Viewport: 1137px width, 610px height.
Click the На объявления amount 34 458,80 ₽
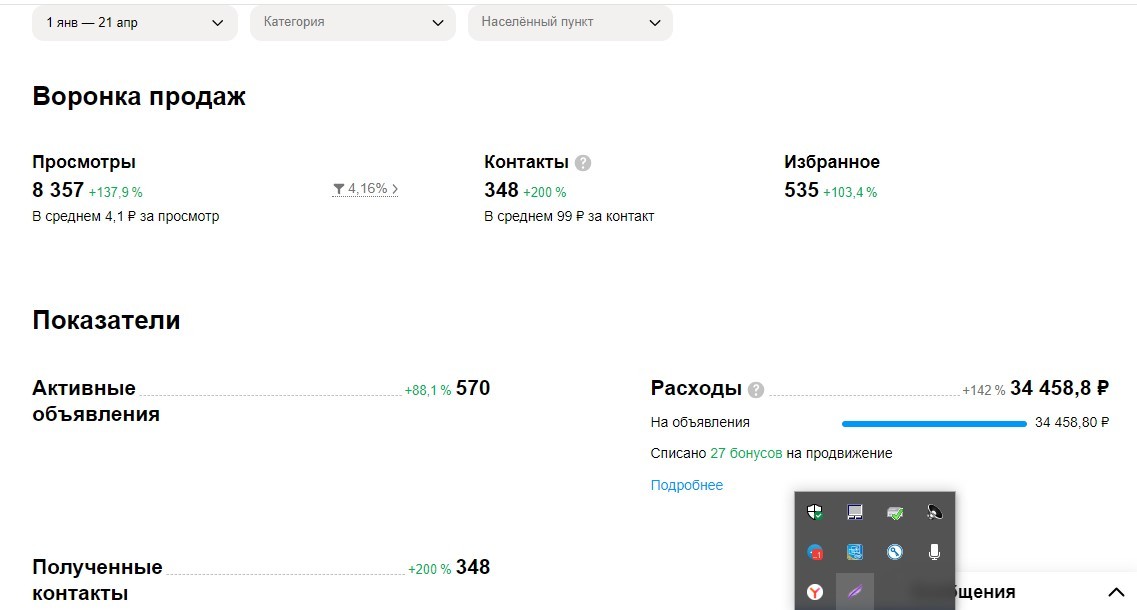click(1072, 422)
